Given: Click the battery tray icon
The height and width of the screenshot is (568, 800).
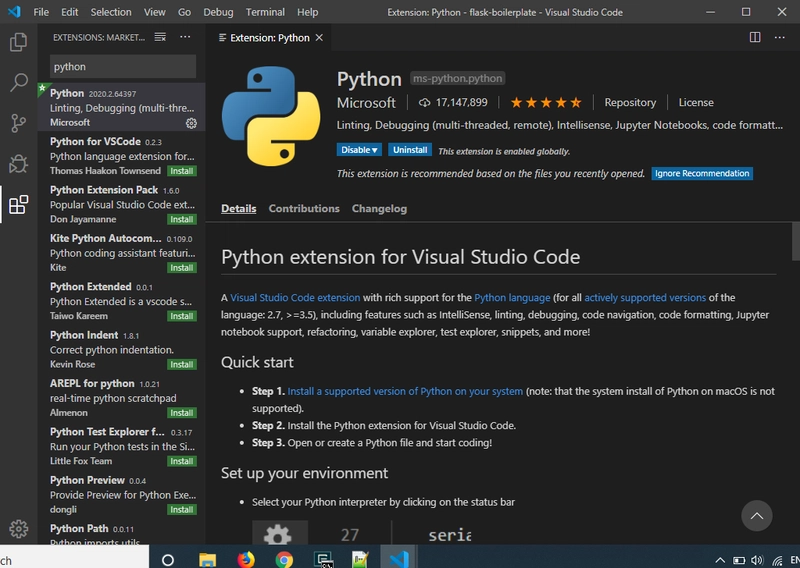Looking at the screenshot, I should (x=739, y=560).
